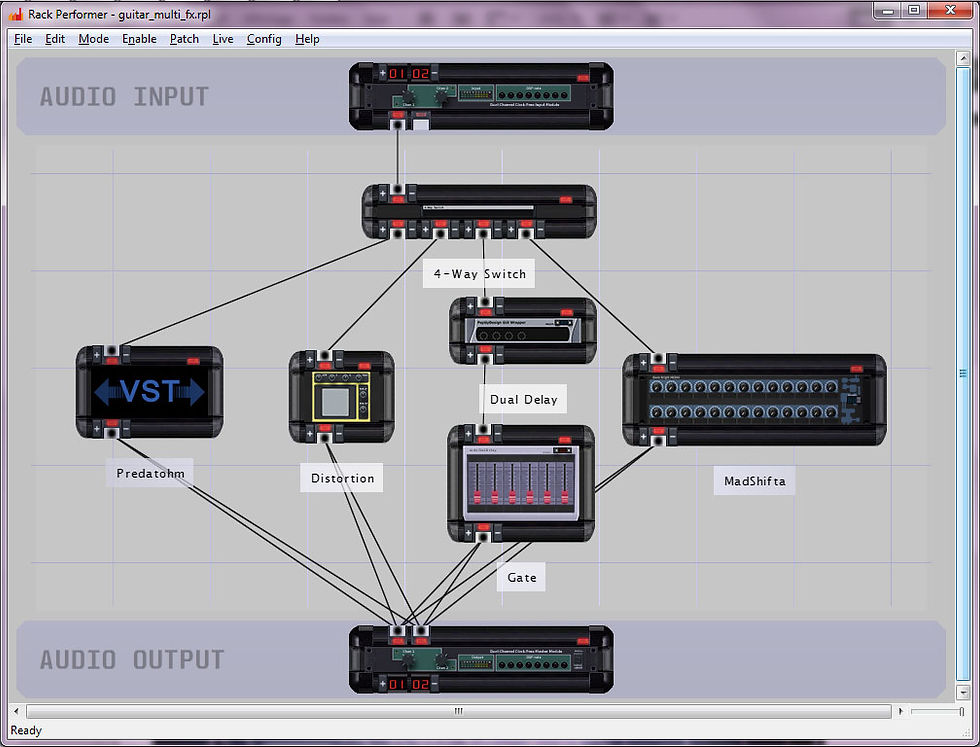The width and height of the screenshot is (980, 747).
Task: Click the Audio Input module first output jack
Action: pos(398,125)
